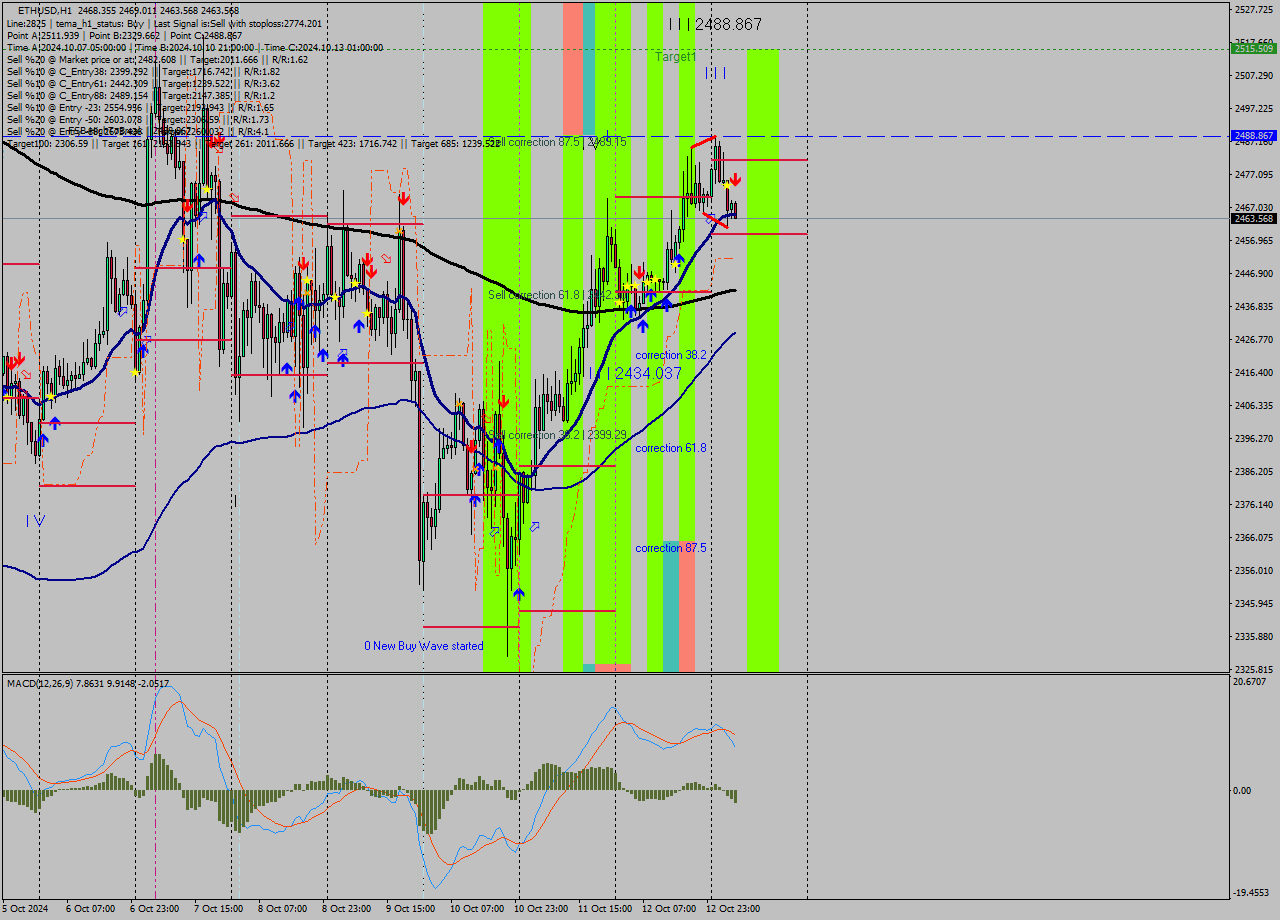Click the 2446.900 price axis value
The height and width of the screenshot is (920, 1280).
[x=1254, y=273]
